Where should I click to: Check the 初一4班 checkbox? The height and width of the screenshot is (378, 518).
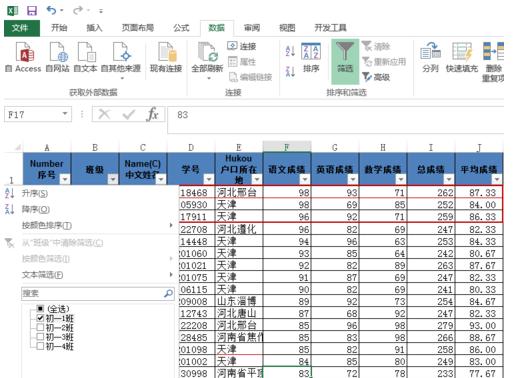click(x=40, y=346)
